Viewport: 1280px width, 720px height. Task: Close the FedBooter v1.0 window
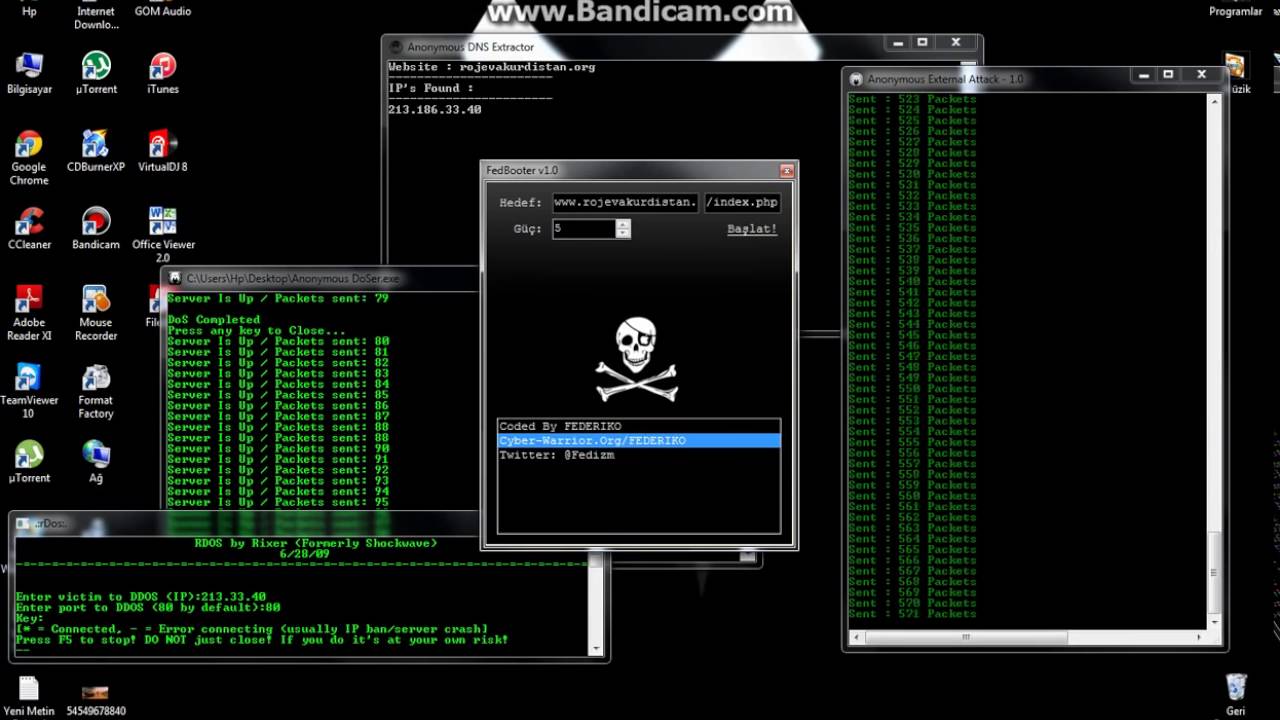coord(786,171)
